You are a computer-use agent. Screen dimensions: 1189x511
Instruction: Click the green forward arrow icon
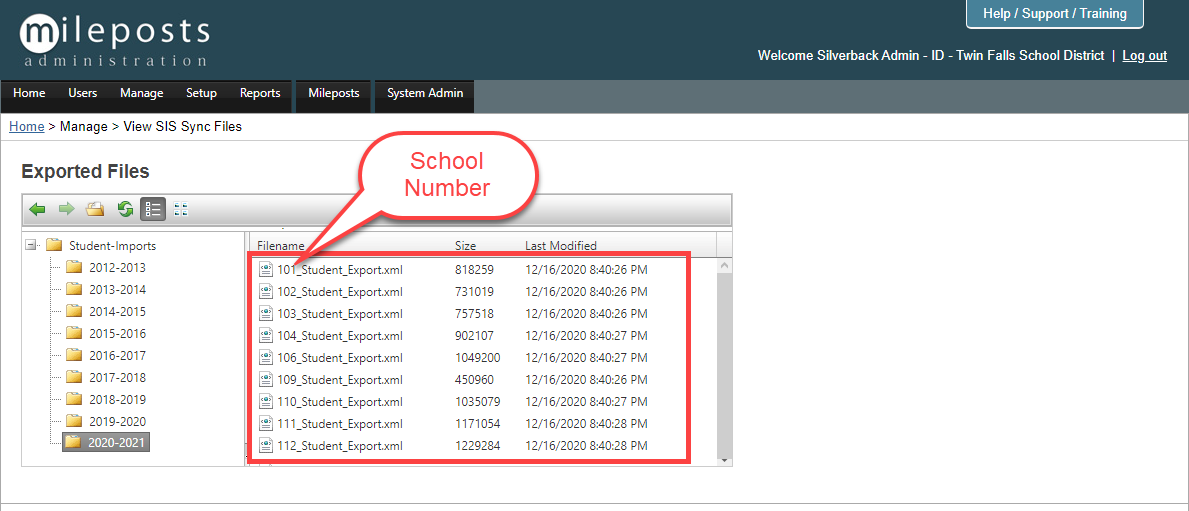pos(66,208)
